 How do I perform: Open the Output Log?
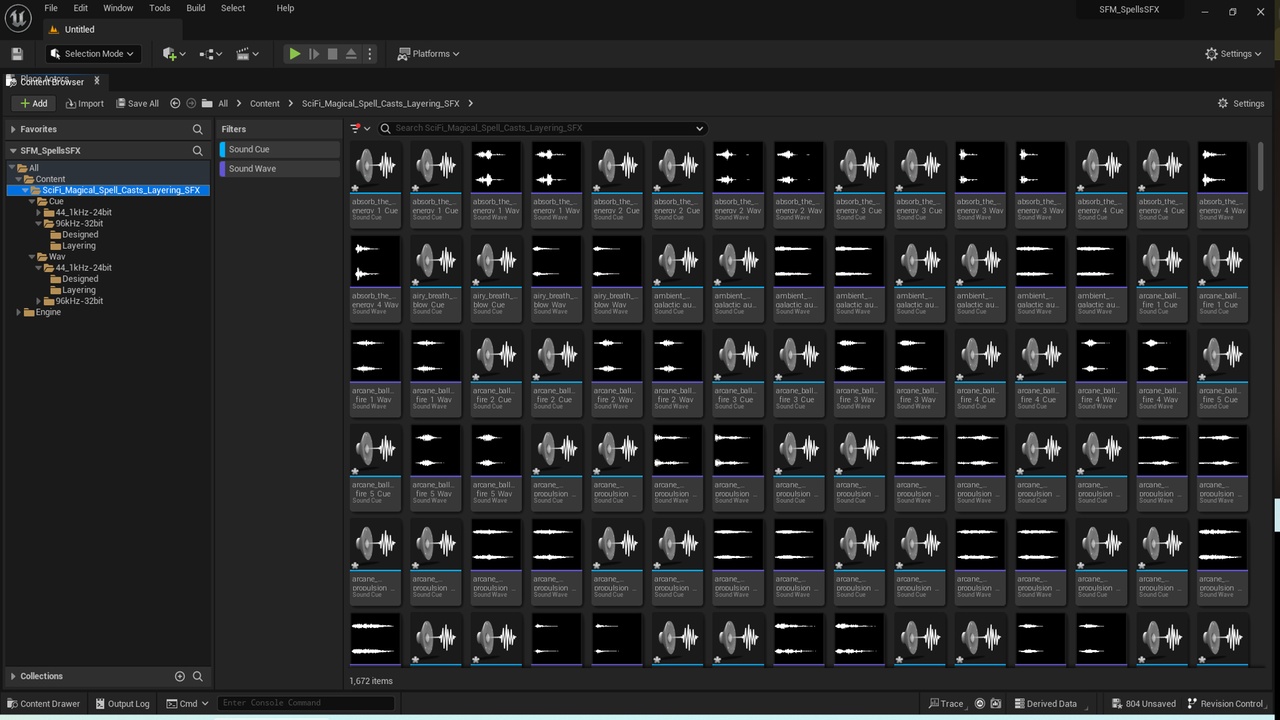(121, 703)
